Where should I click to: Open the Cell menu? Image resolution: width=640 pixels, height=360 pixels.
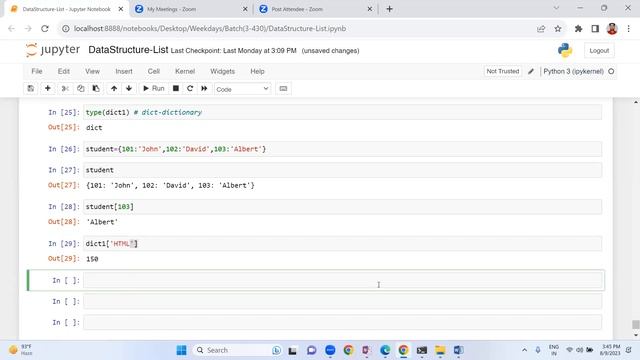(153, 71)
